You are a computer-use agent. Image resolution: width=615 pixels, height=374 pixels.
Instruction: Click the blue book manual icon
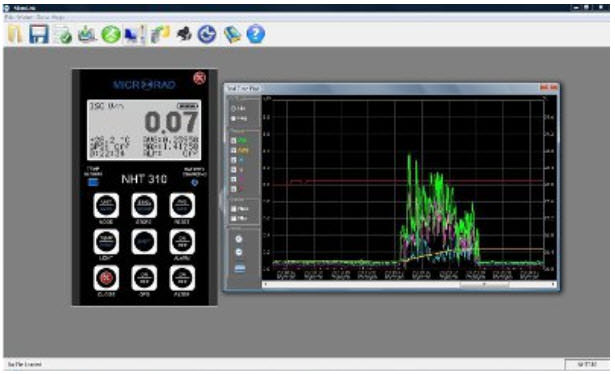(x=232, y=34)
